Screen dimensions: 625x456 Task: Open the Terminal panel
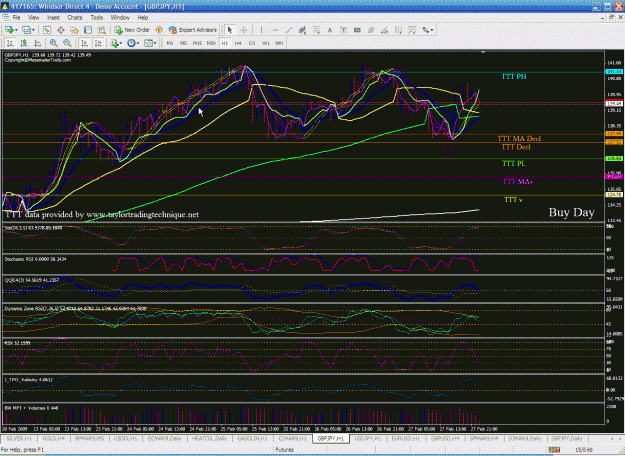click(x=88, y=30)
